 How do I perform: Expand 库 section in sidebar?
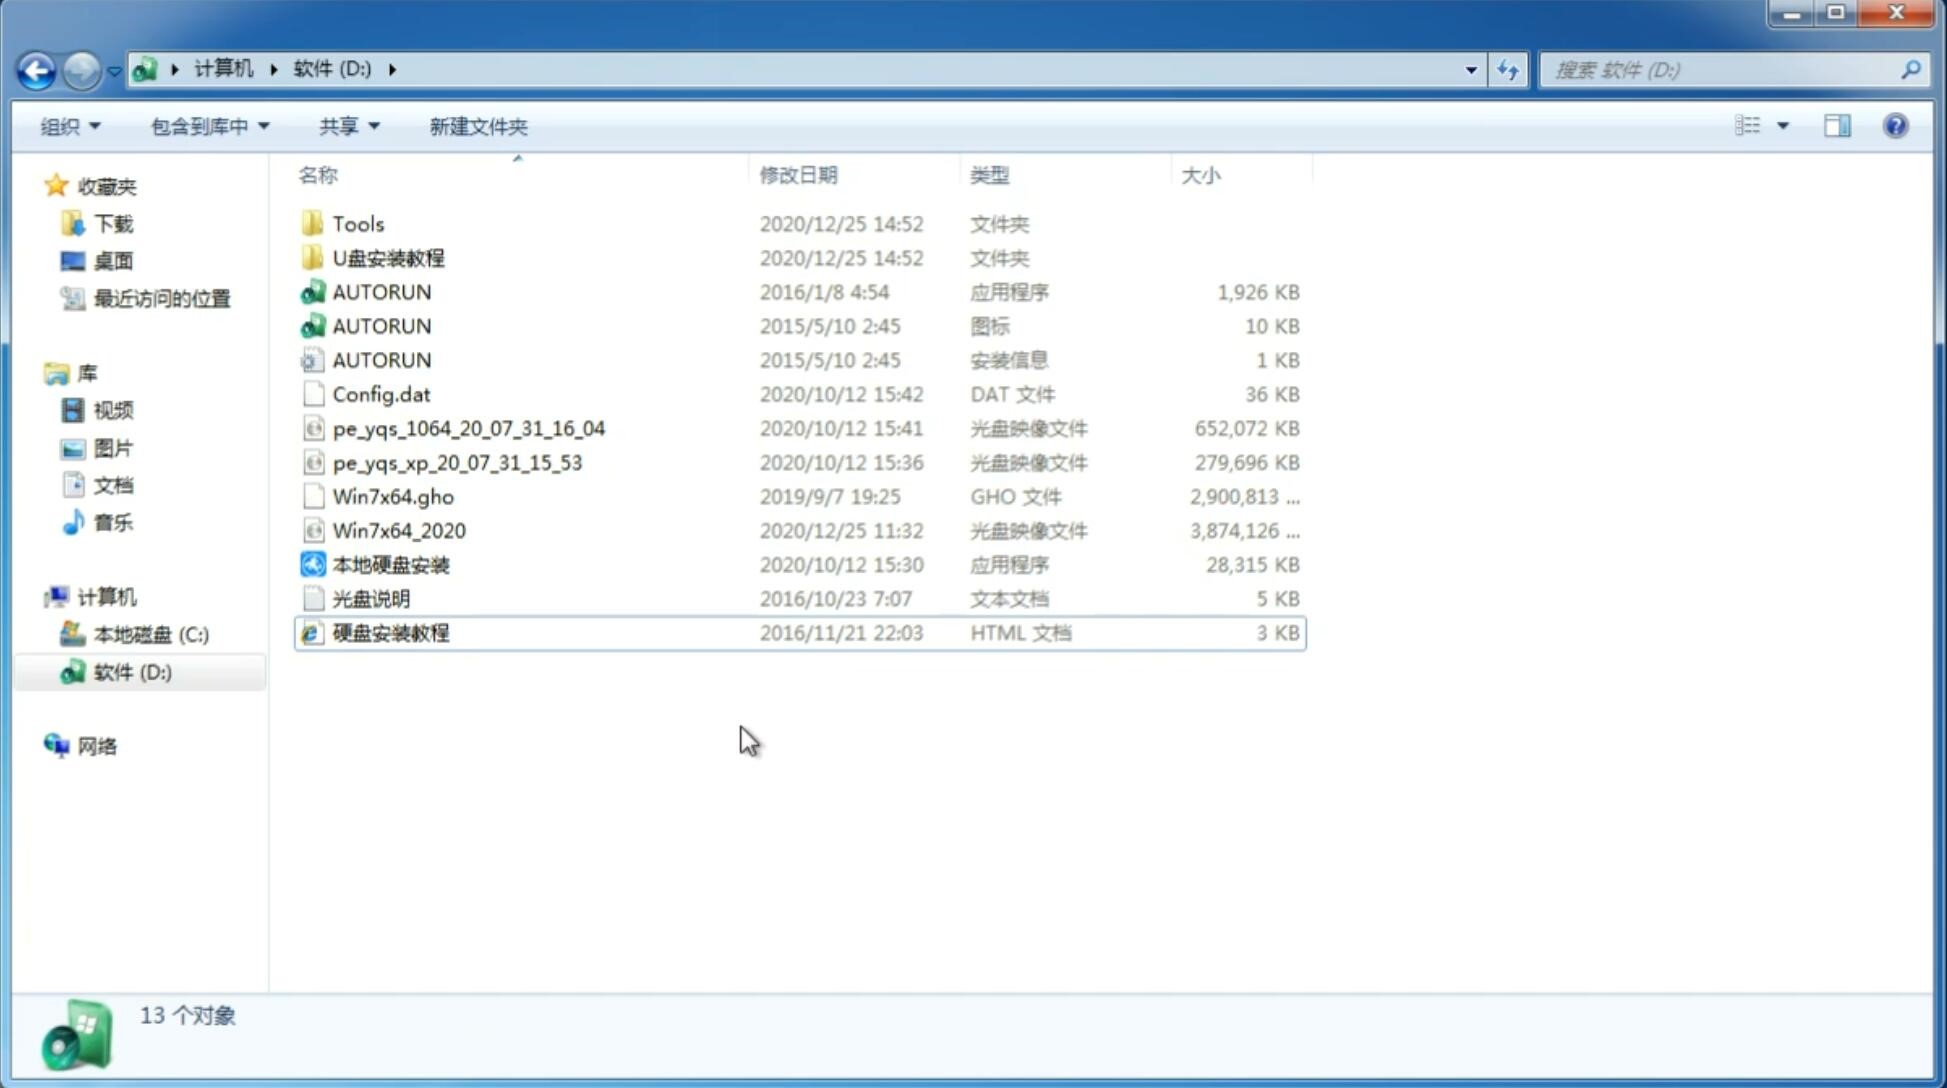pyautogui.click(x=39, y=373)
